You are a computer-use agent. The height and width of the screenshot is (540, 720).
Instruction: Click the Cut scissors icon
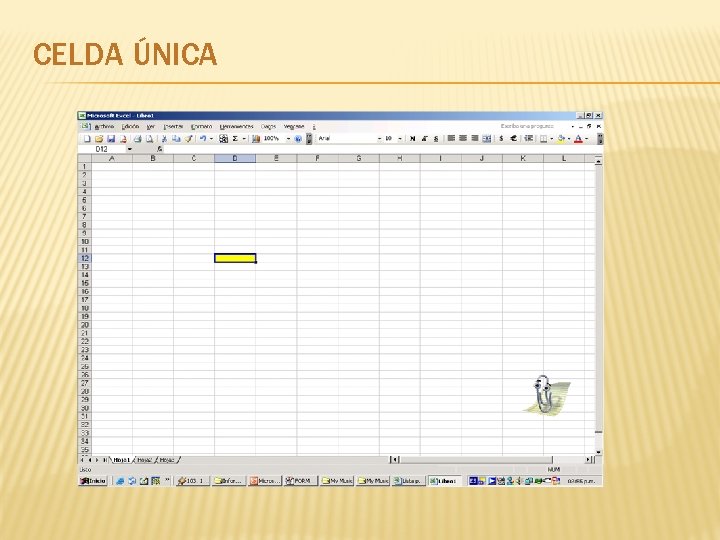164,139
